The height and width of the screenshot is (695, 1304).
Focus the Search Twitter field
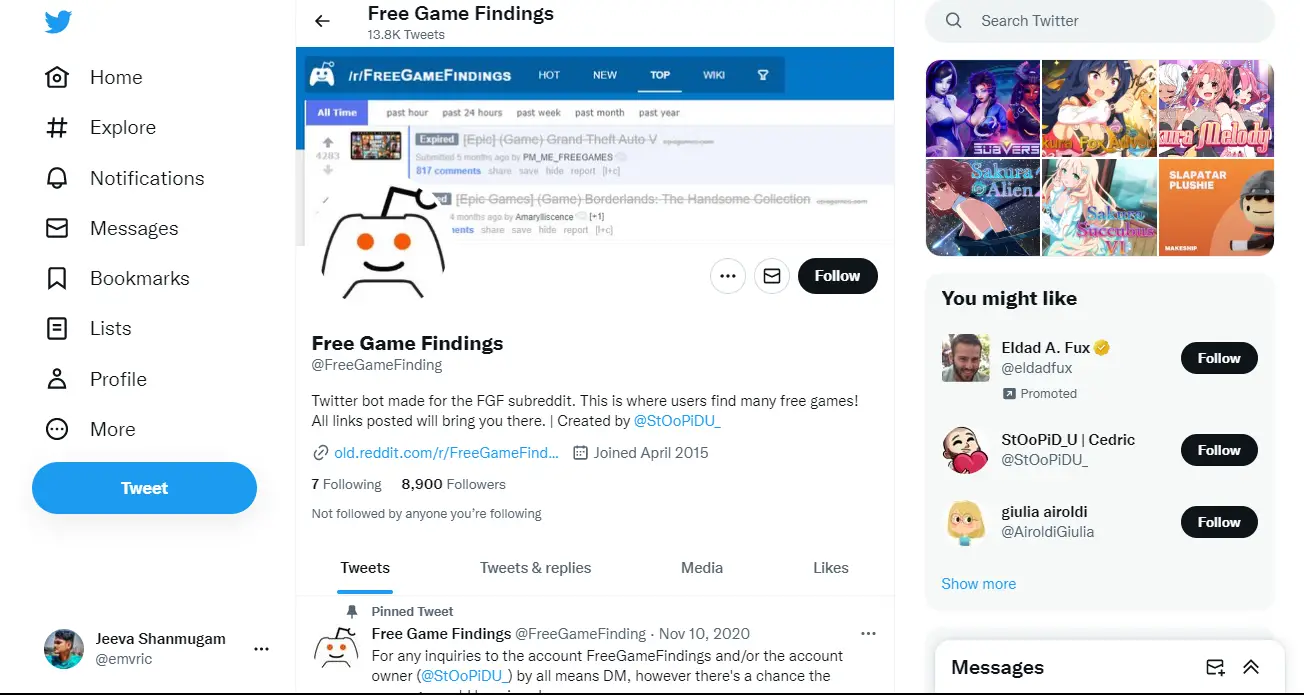(1100, 21)
